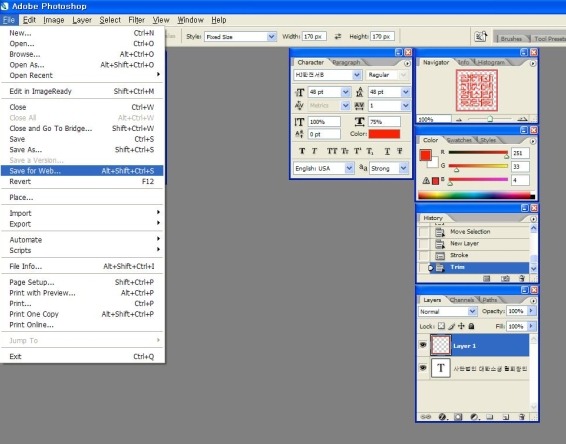
Task: Open the English: USA language dropdown
Action: pos(349,168)
